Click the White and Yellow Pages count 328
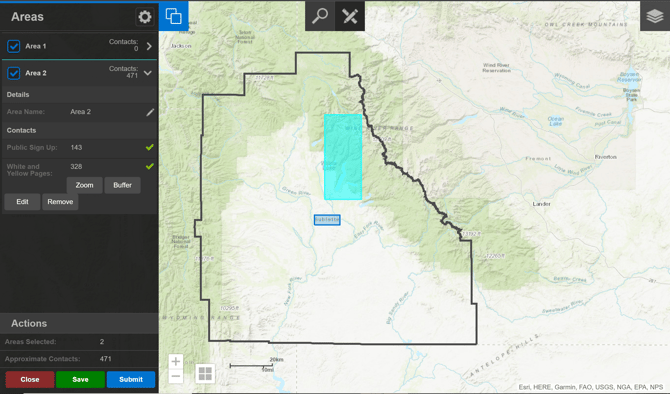The width and height of the screenshot is (670, 394). (x=76, y=166)
